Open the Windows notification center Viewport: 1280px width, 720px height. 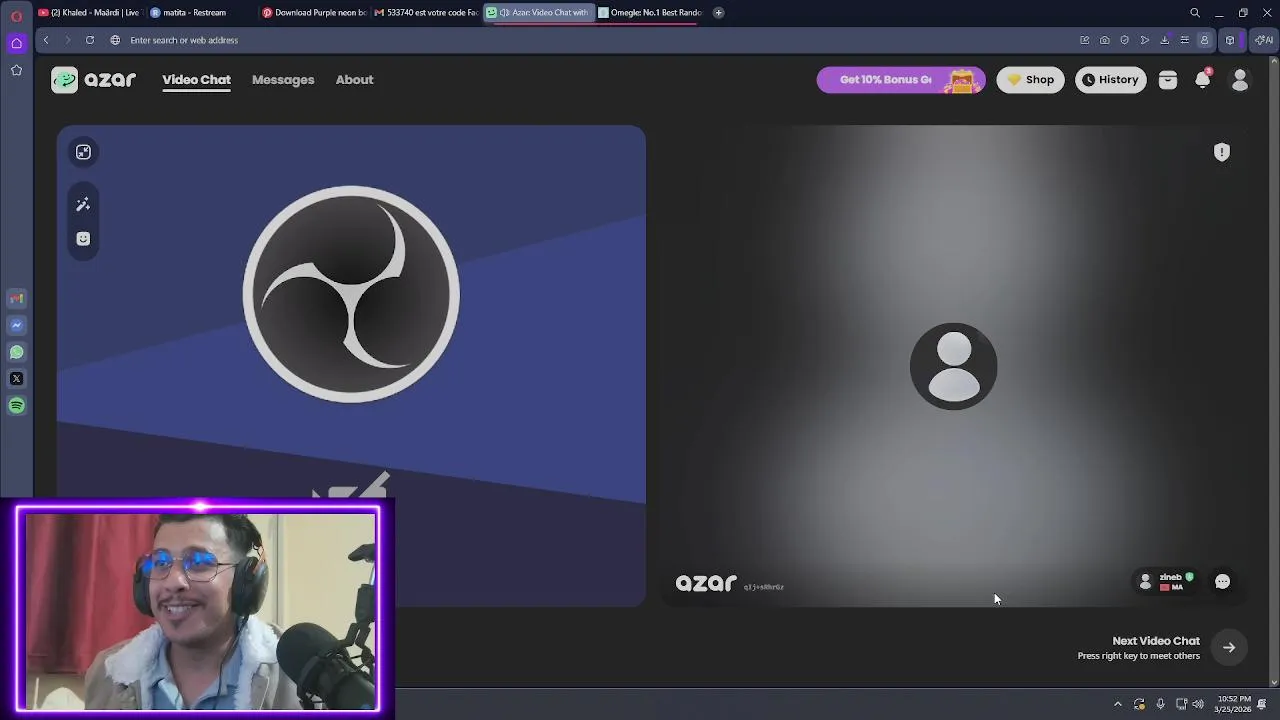1263,704
